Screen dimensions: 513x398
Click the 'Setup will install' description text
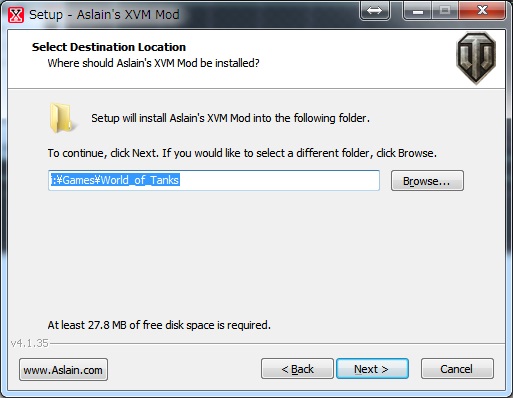(230, 118)
